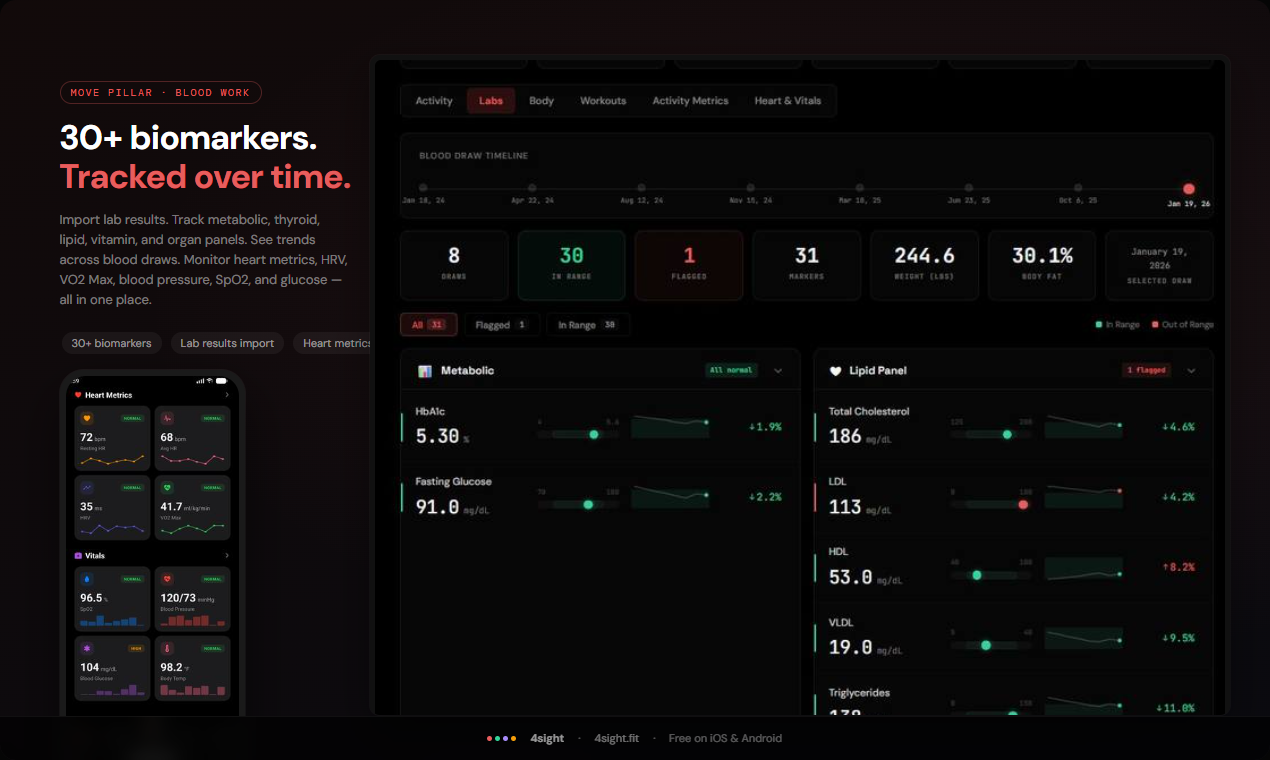
Task: Tap the Blood Pressure heart icon
Action: coord(167,578)
